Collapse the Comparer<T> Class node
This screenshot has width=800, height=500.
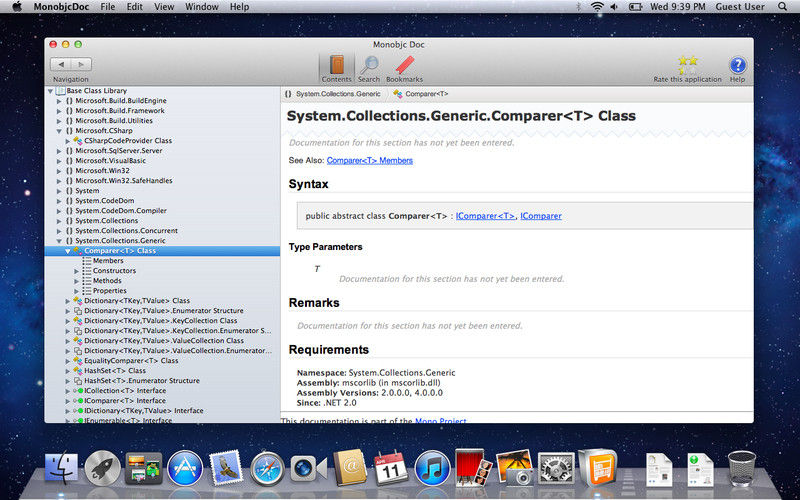68,251
